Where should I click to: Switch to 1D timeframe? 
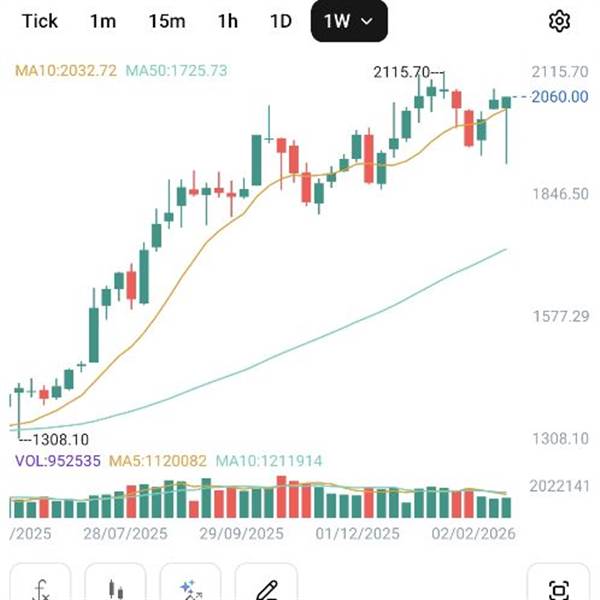[x=281, y=21]
